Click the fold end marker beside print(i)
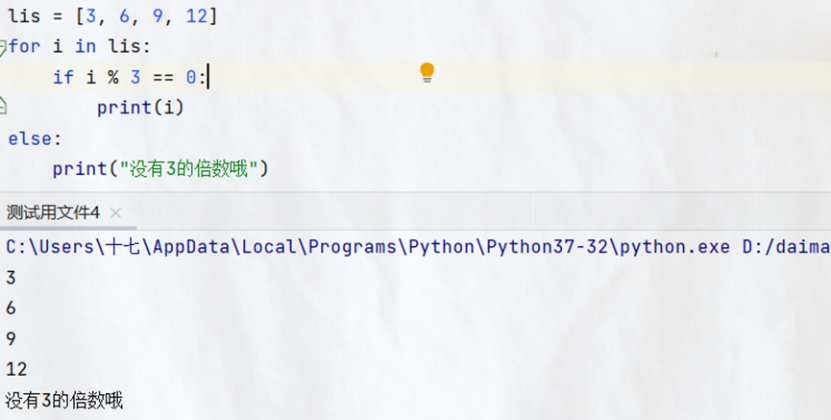 click(3, 107)
